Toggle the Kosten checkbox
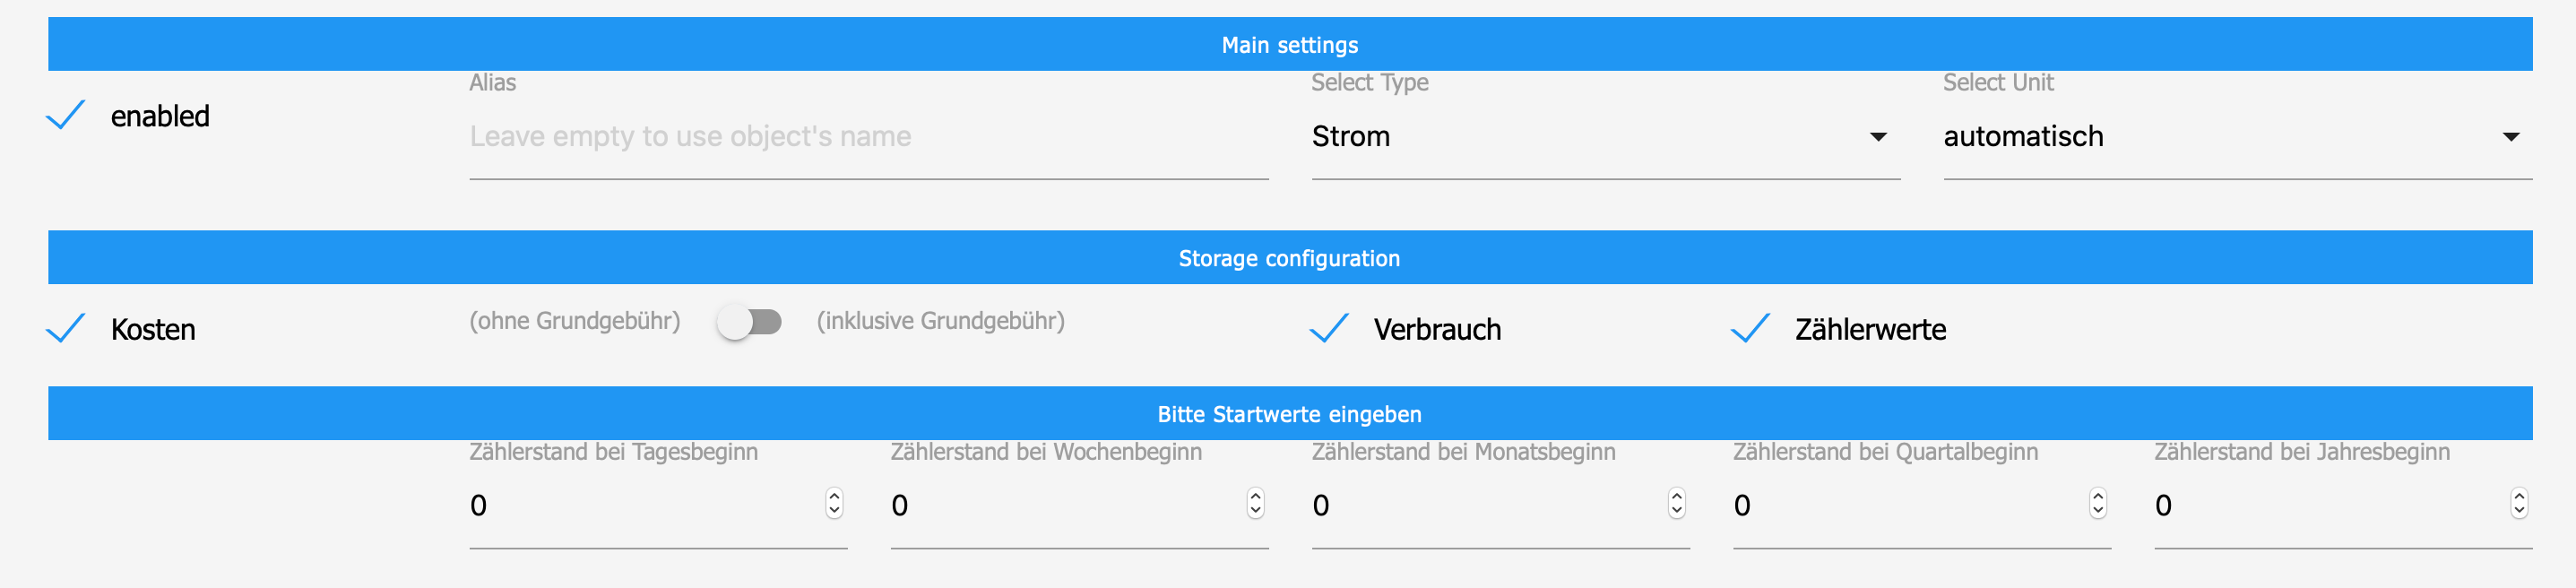Image resolution: width=2576 pixels, height=588 pixels. (x=66, y=329)
